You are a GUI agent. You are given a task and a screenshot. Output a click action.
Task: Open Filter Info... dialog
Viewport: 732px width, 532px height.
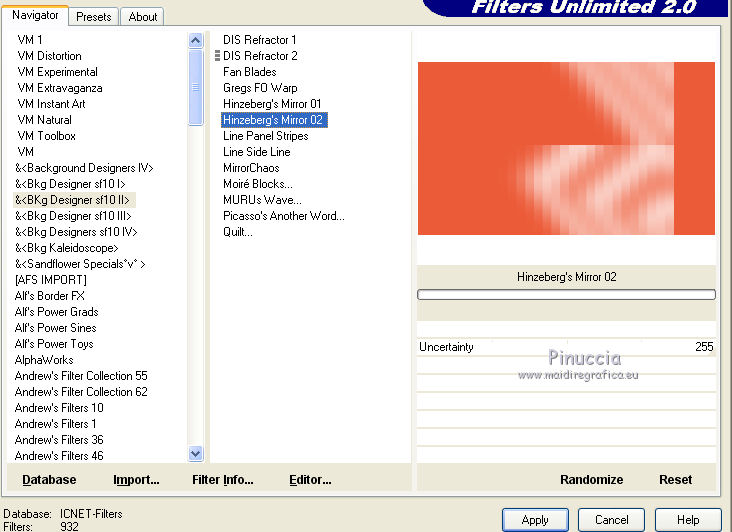click(x=223, y=480)
